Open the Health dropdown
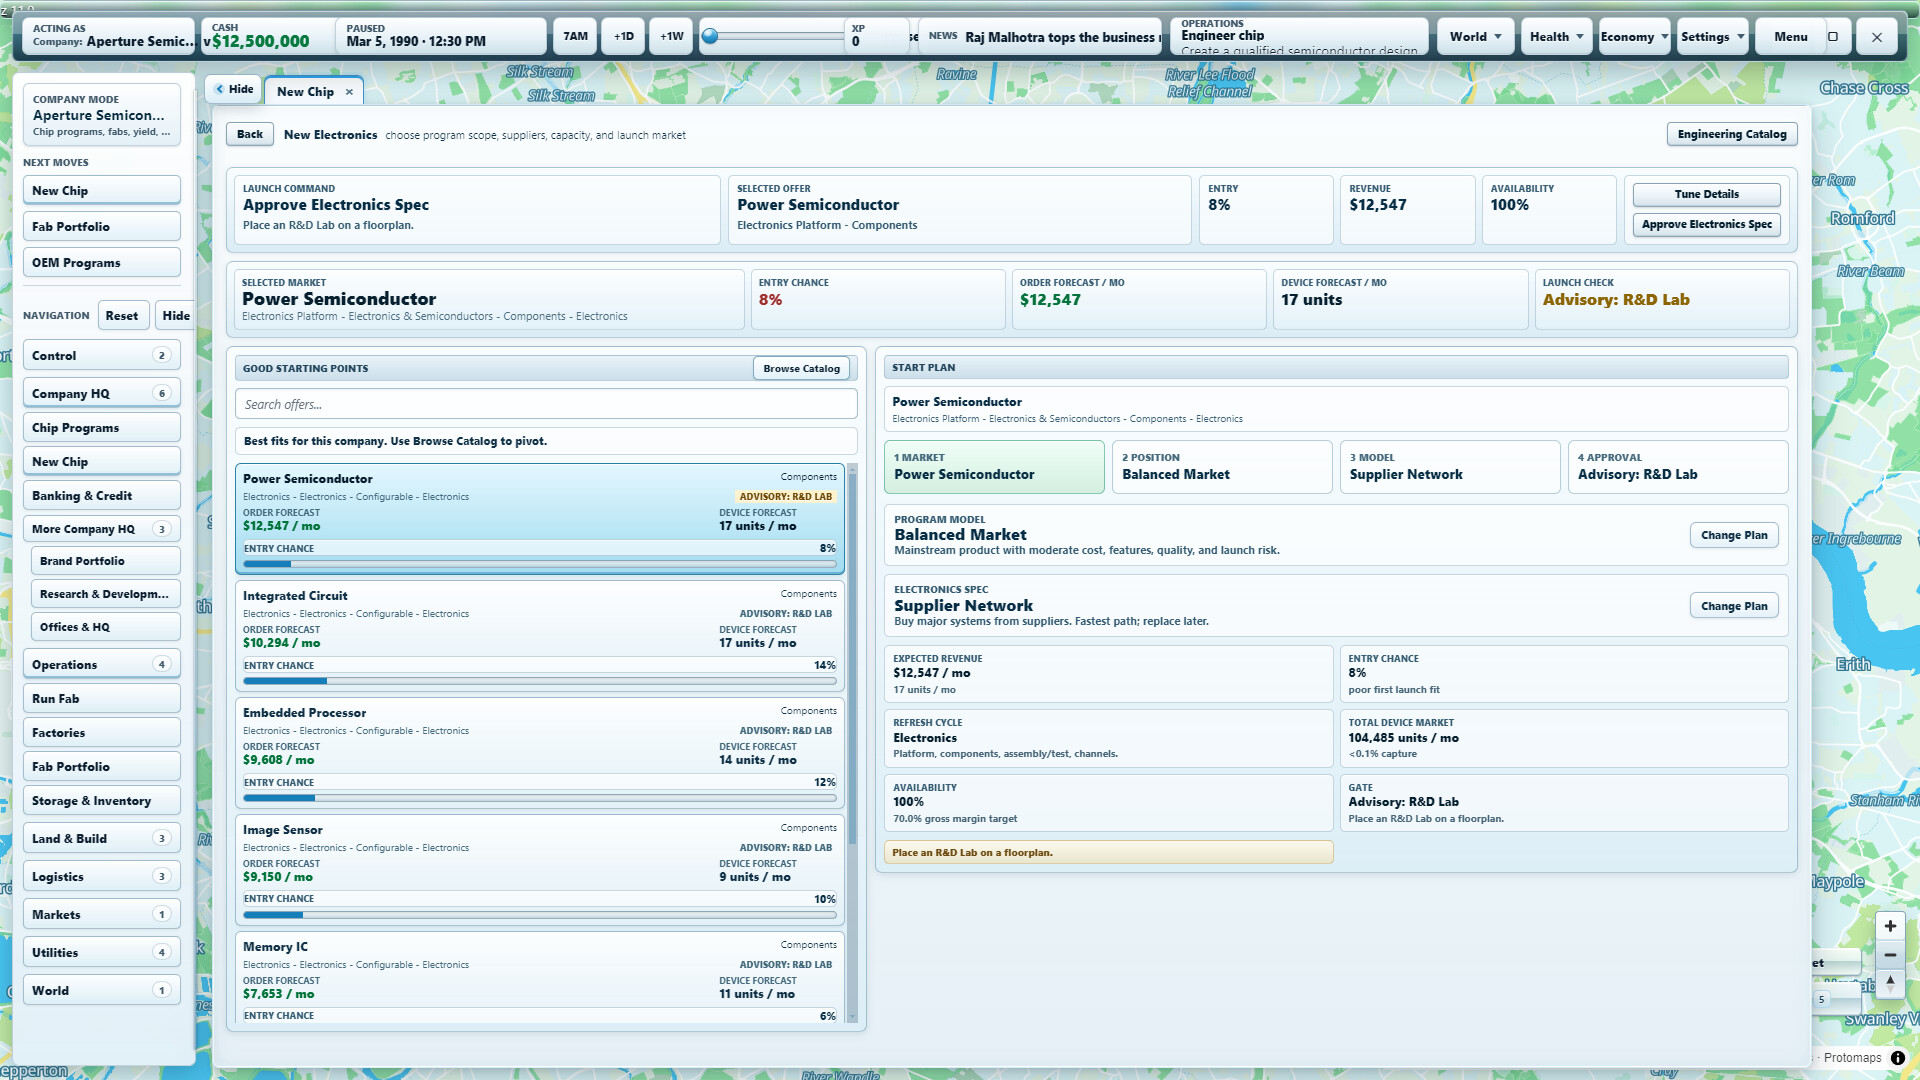 (x=1556, y=37)
